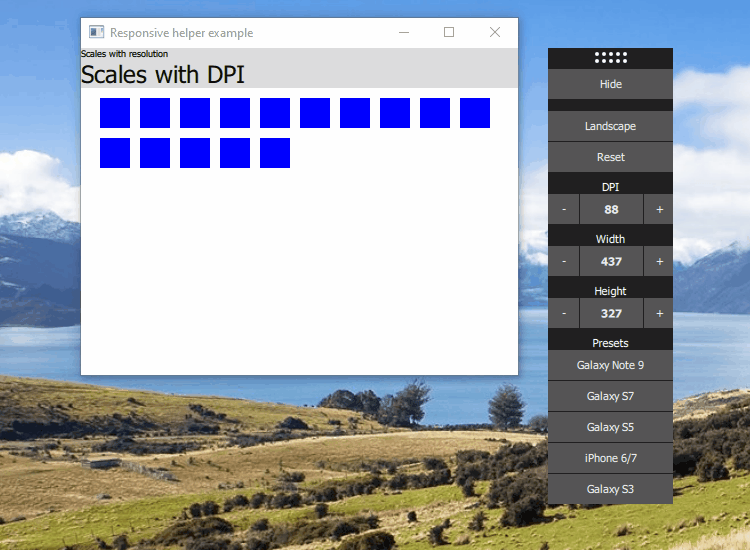The width and height of the screenshot is (750, 550).
Task: Click the 'Scales with DPI' text
Action: [163, 75]
